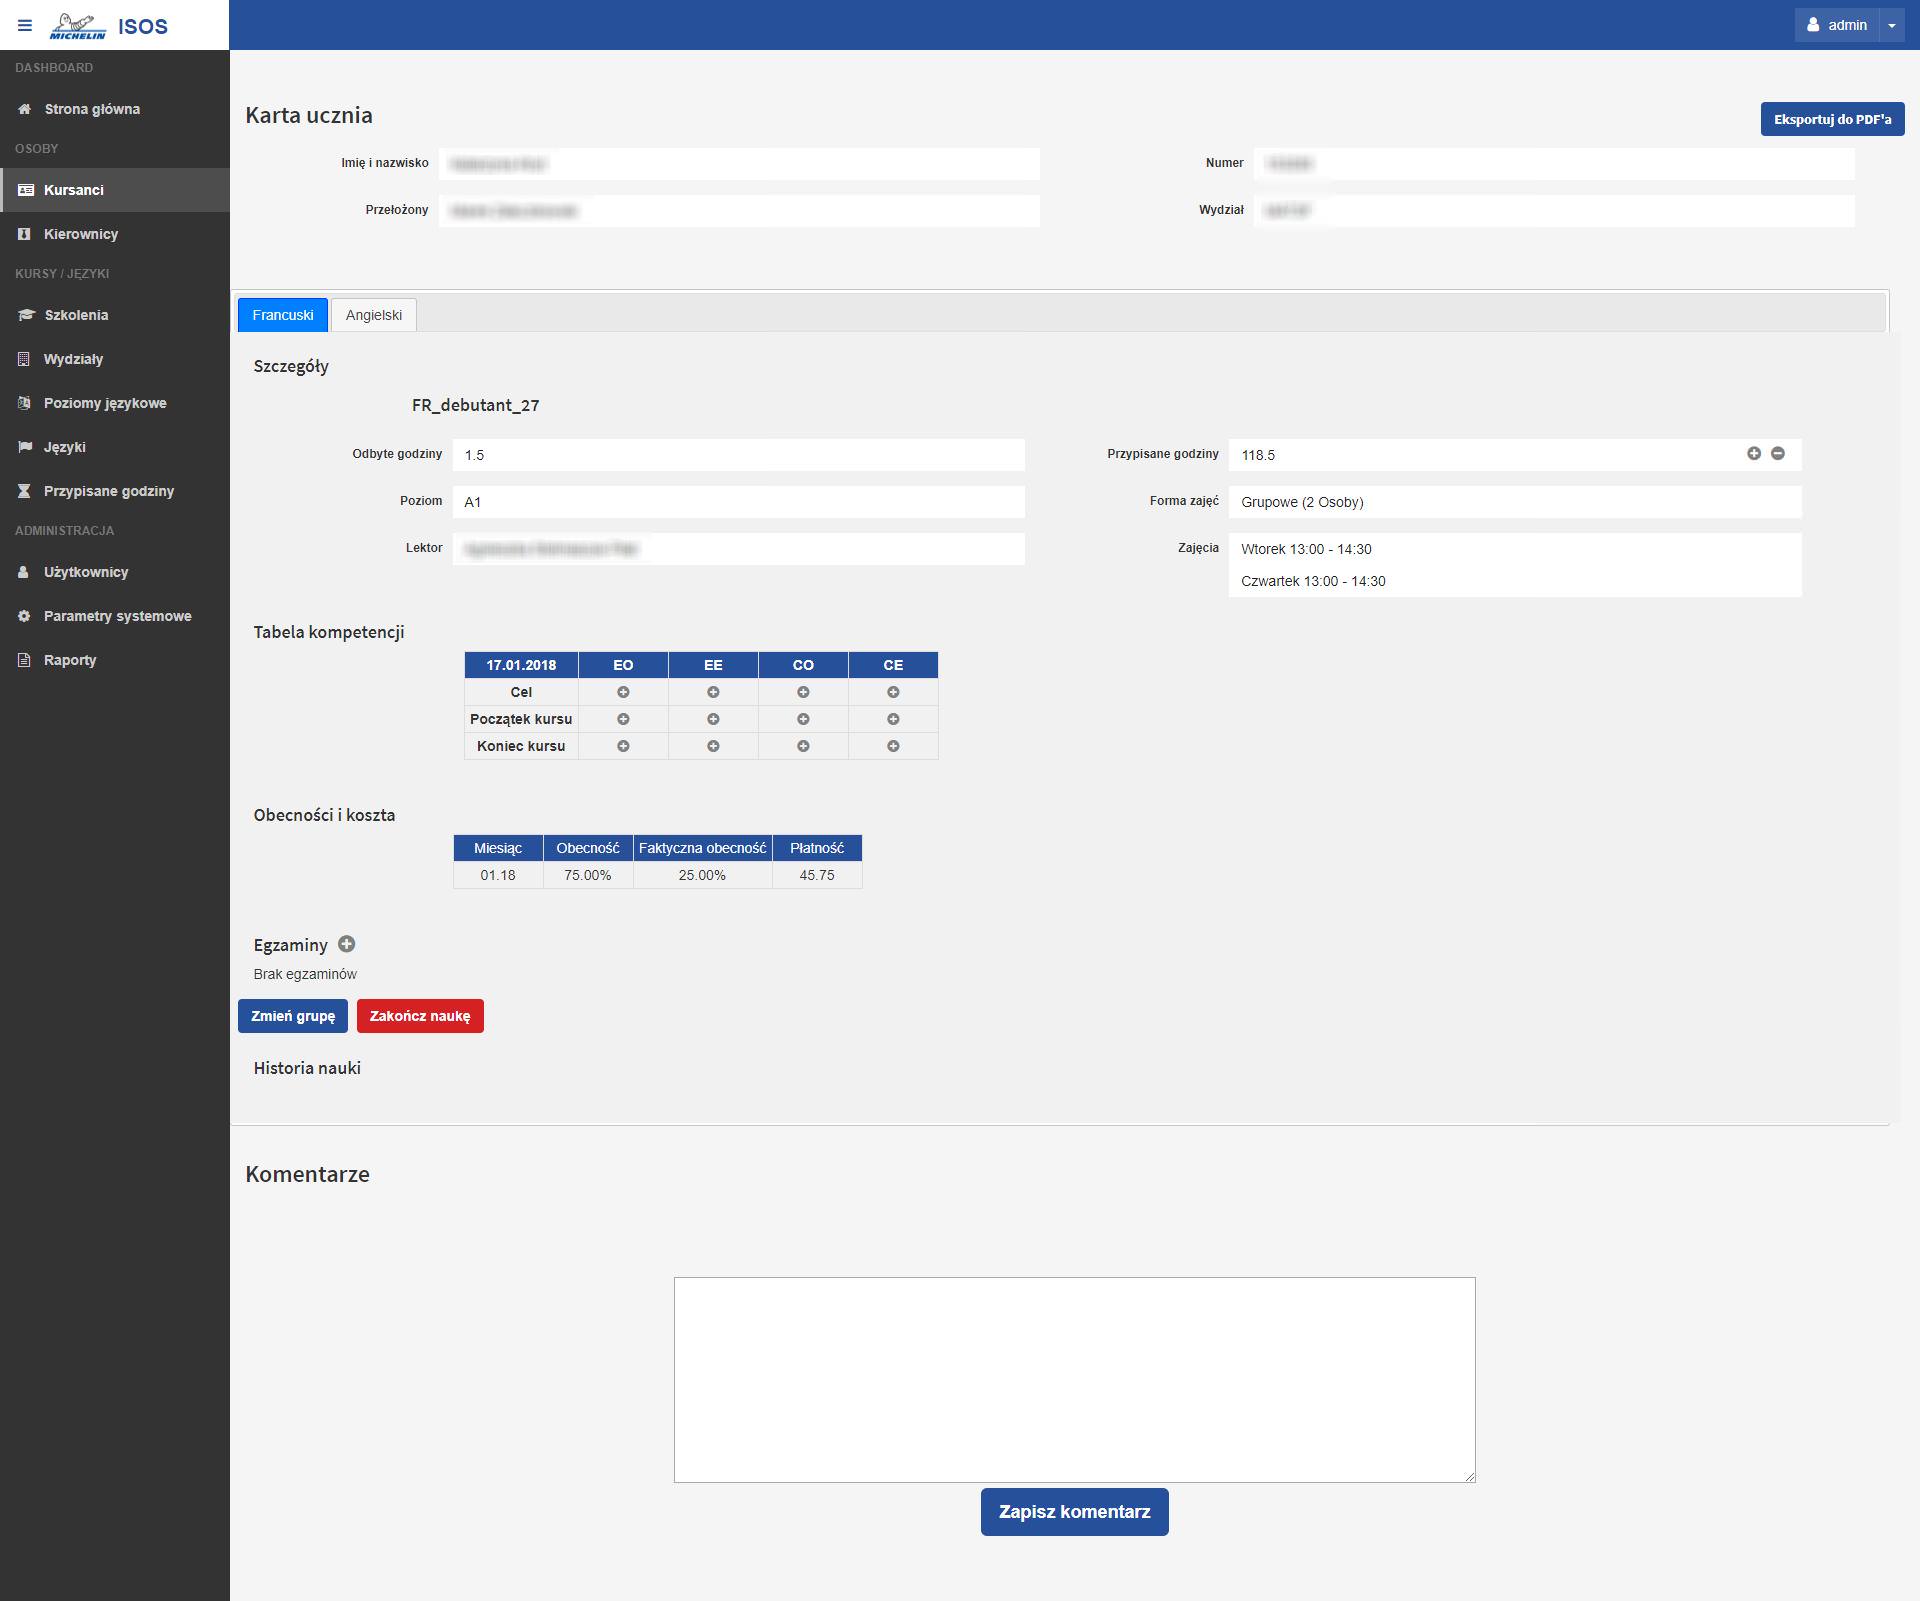Click plus icon in Koniec kursu row, CE column
This screenshot has height=1601, width=1920.
[x=893, y=746]
